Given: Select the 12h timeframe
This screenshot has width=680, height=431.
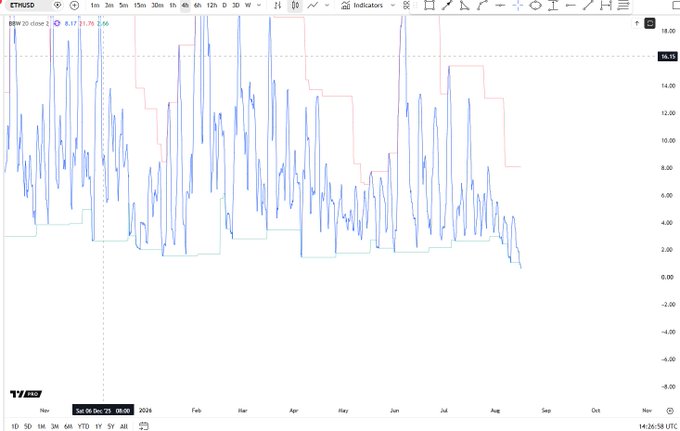Looking at the screenshot, I should pyautogui.click(x=212, y=5).
